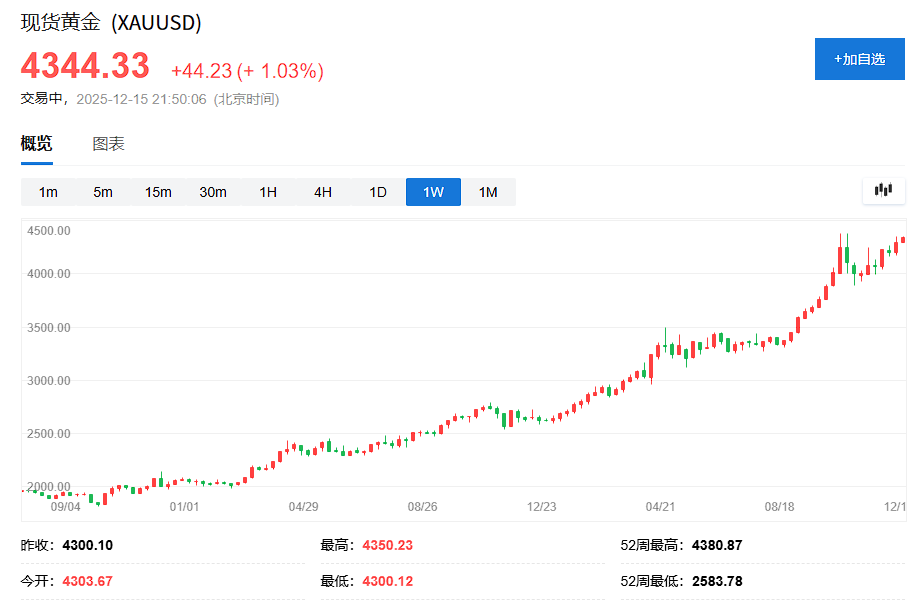The height and width of the screenshot is (602, 918).
Task: Switch to the 图表 tab
Action: pos(107,143)
